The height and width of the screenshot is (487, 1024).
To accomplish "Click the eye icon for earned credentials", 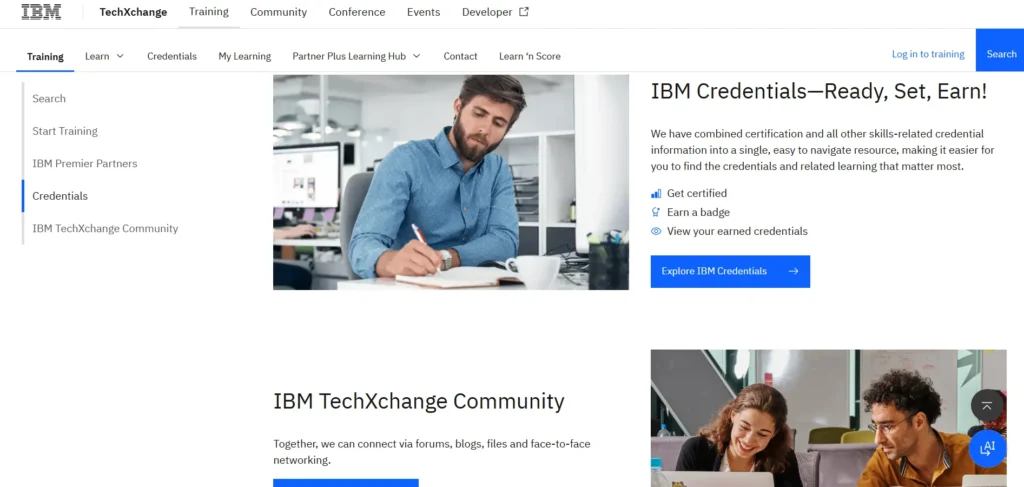I will pyautogui.click(x=656, y=231).
